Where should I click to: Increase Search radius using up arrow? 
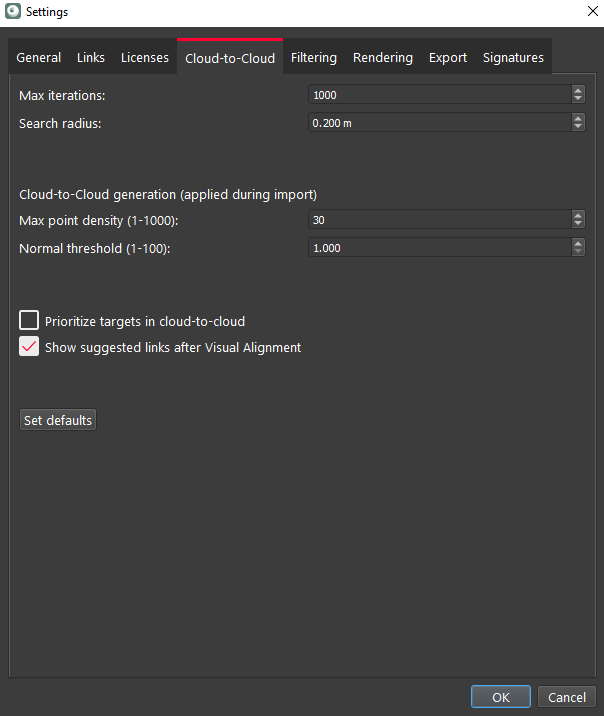point(578,117)
